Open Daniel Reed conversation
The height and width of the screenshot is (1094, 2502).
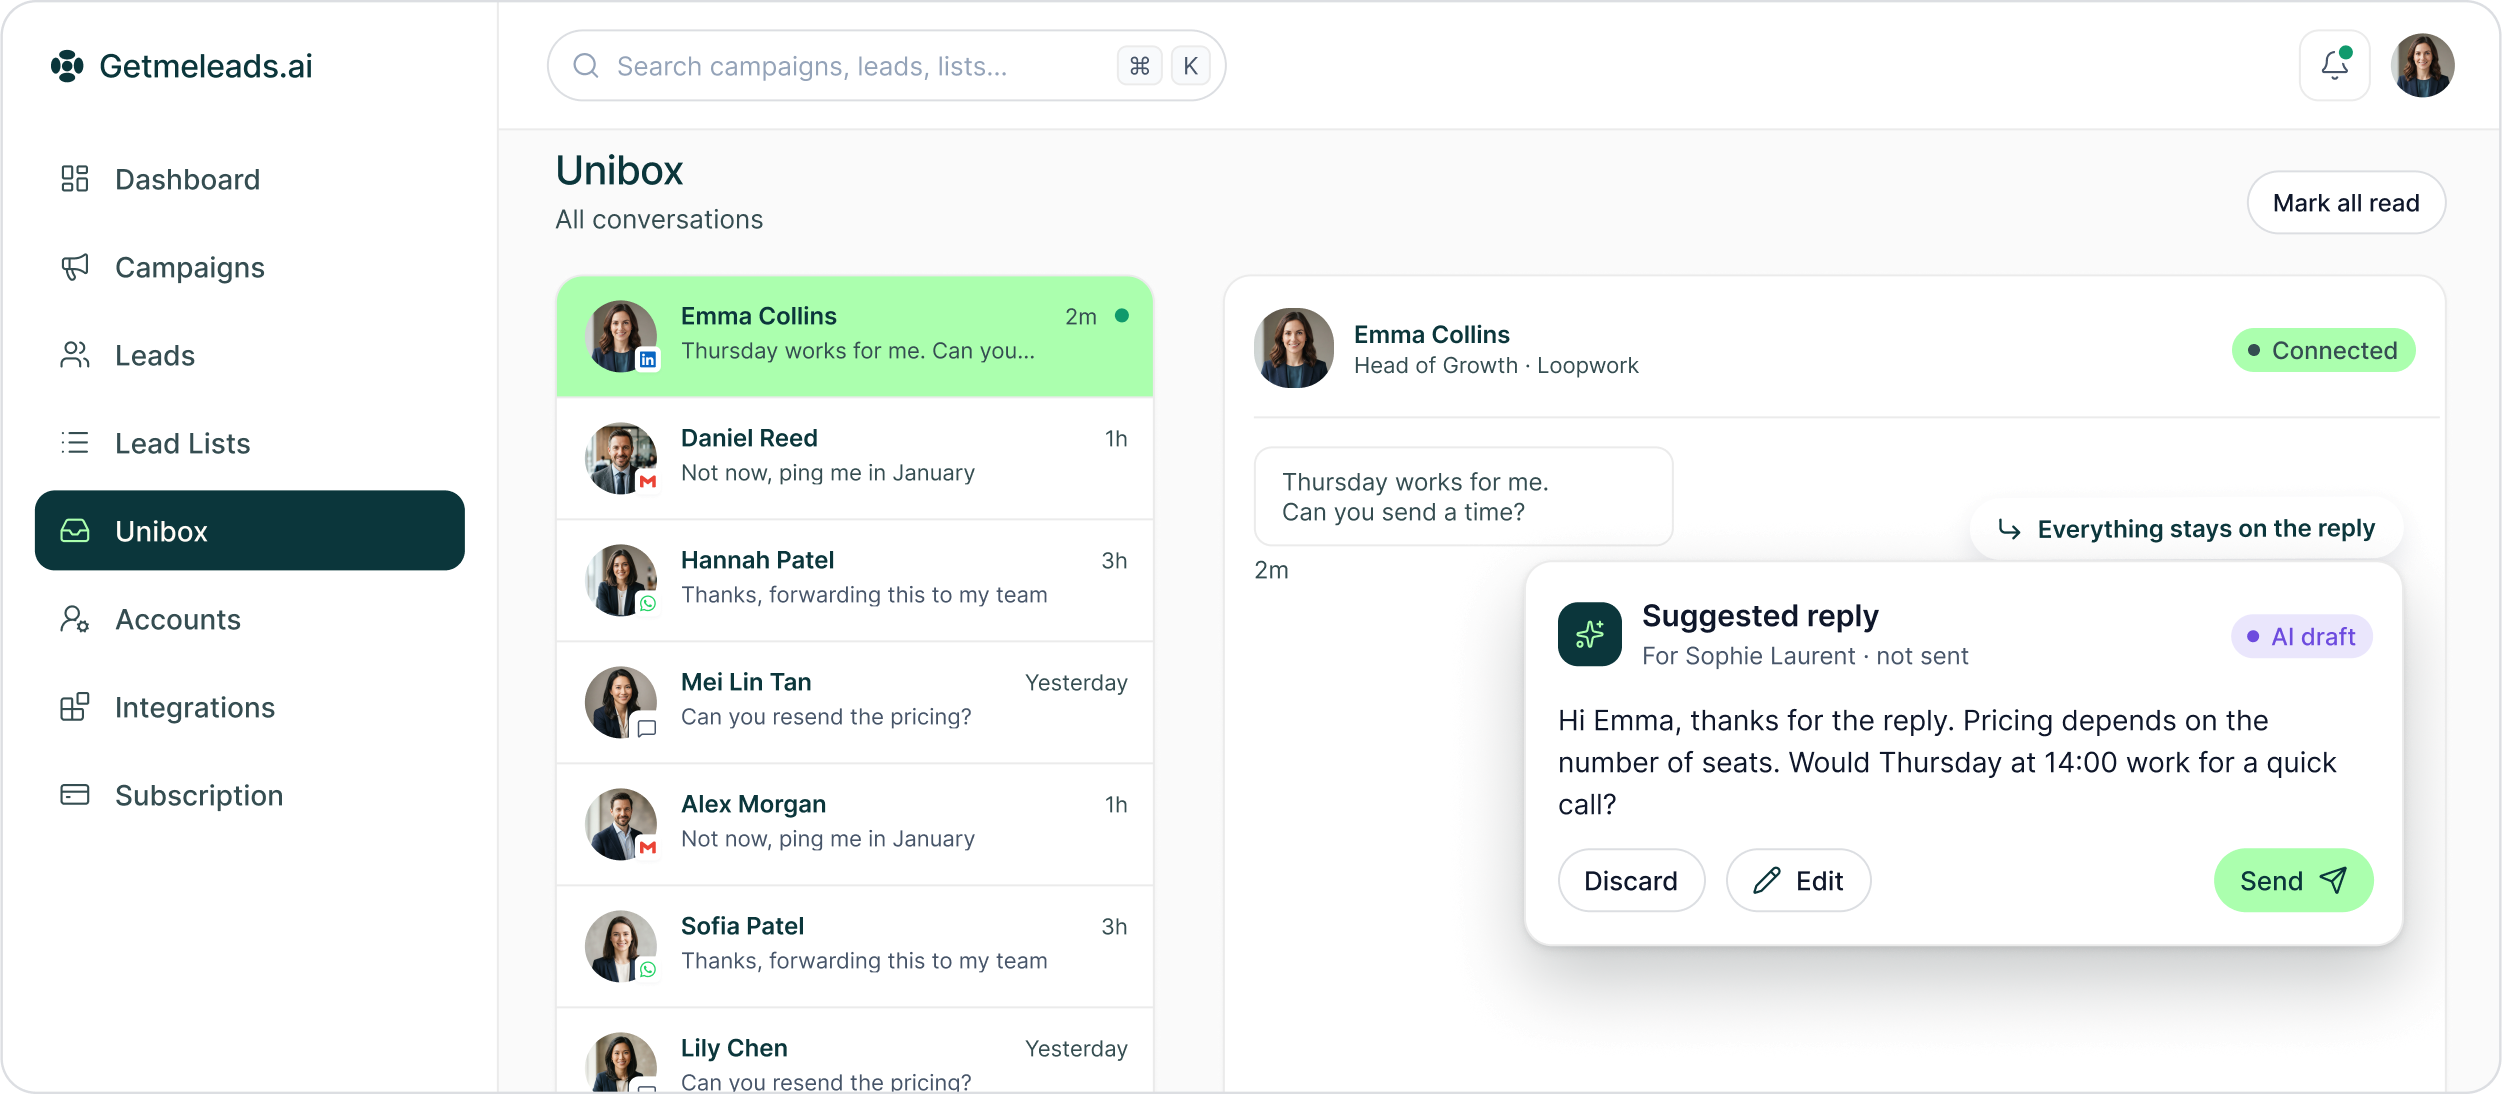pyautogui.click(x=855, y=458)
